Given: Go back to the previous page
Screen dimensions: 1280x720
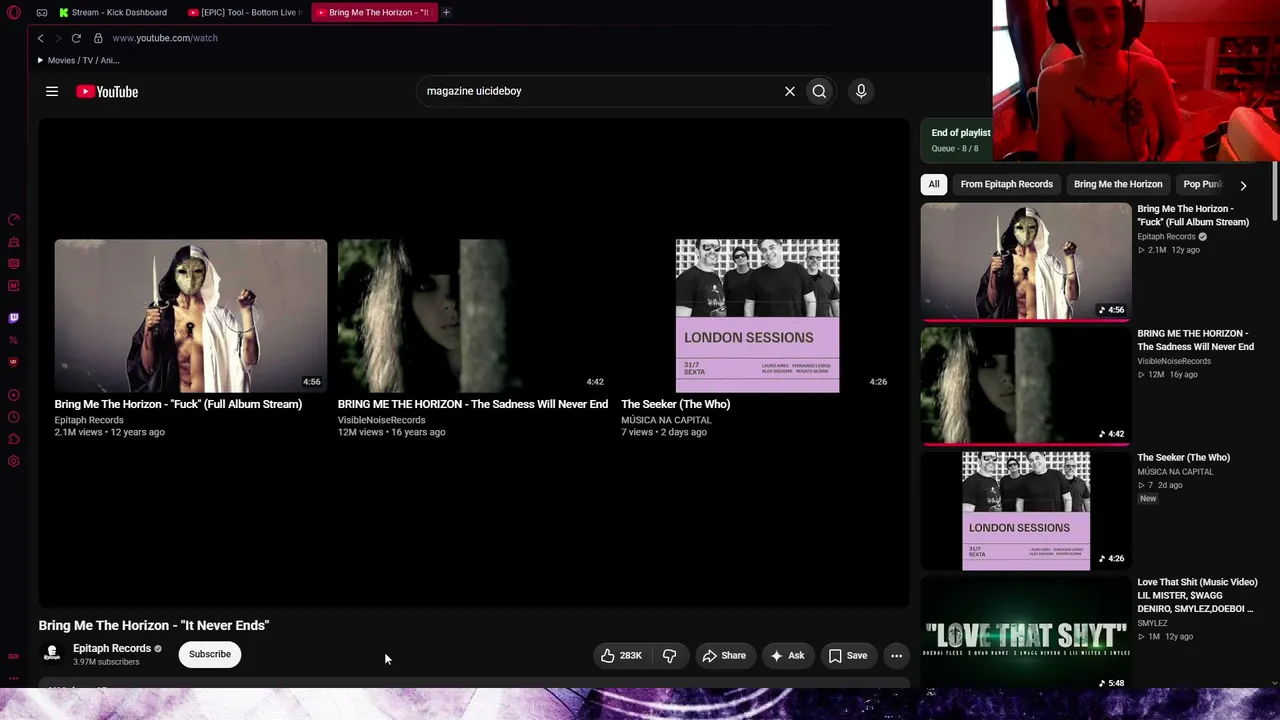Looking at the screenshot, I should click(40, 38).
